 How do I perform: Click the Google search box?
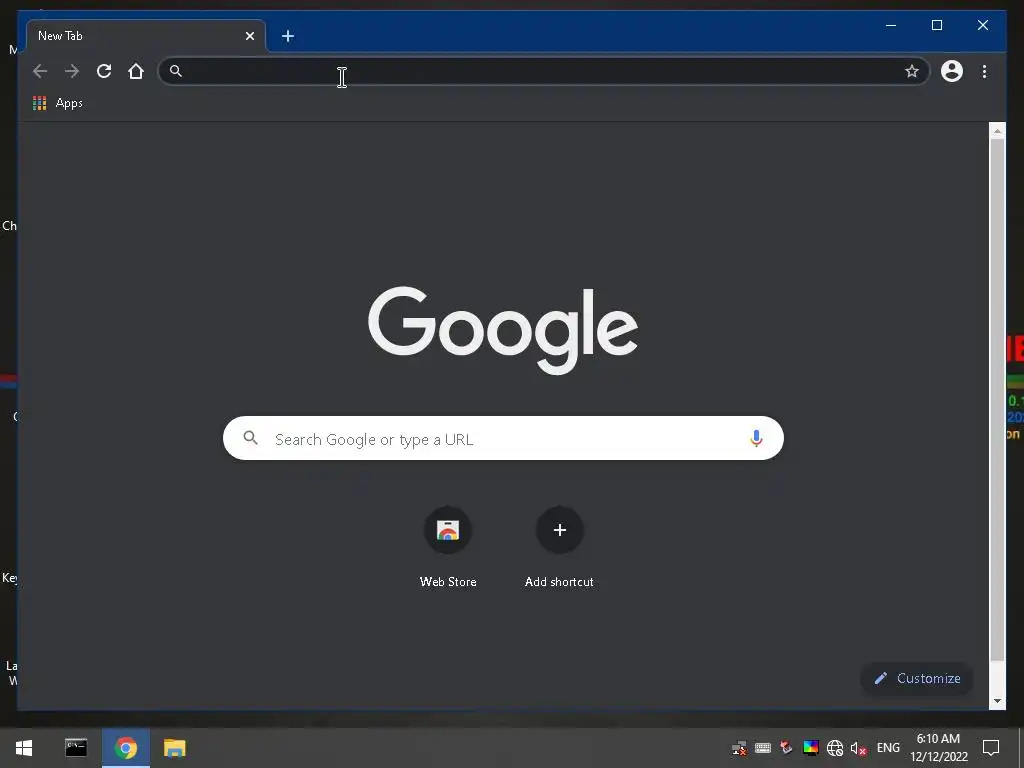tap(503, 438)
